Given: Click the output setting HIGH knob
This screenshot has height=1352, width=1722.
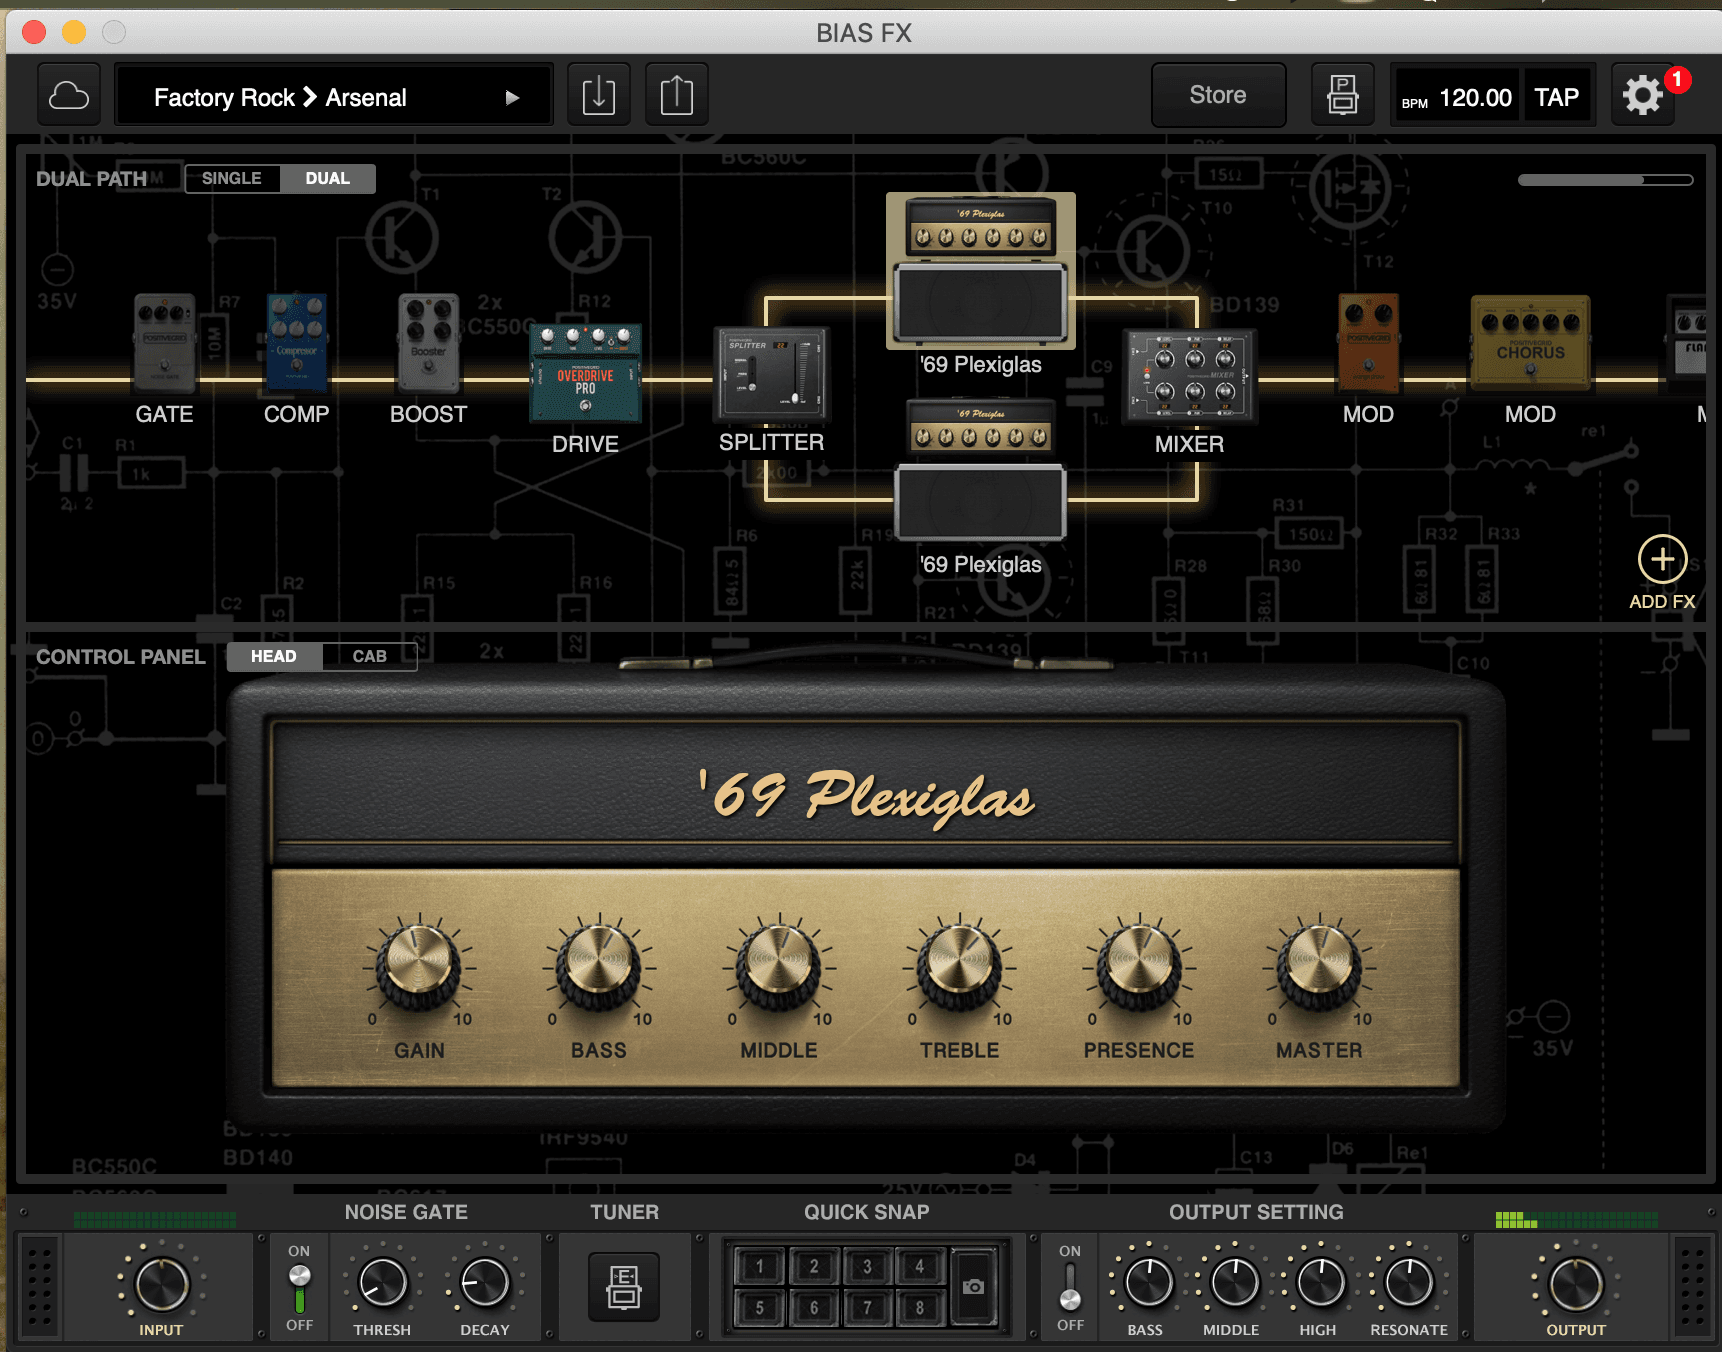Looking at the screenshot, I should click(1321, 1283).
